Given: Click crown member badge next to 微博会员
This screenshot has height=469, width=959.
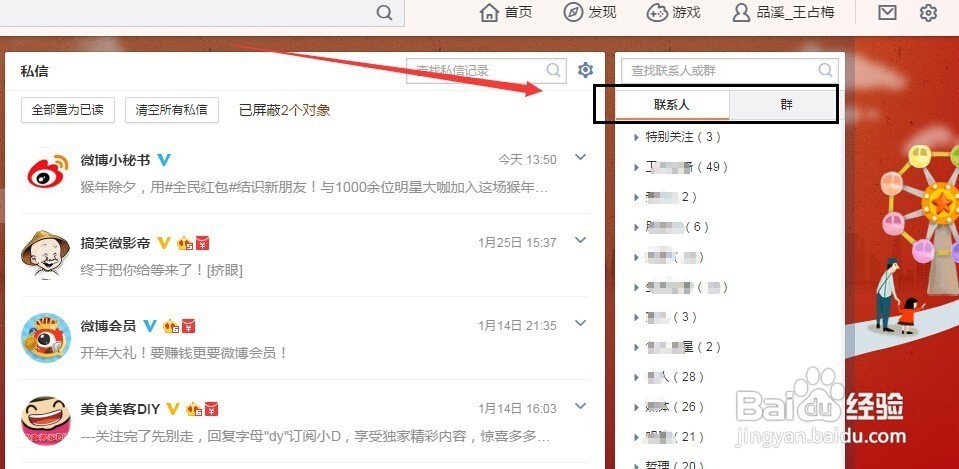Looking at the screenshot, I should pyautogui.click(x=171, y=327).
